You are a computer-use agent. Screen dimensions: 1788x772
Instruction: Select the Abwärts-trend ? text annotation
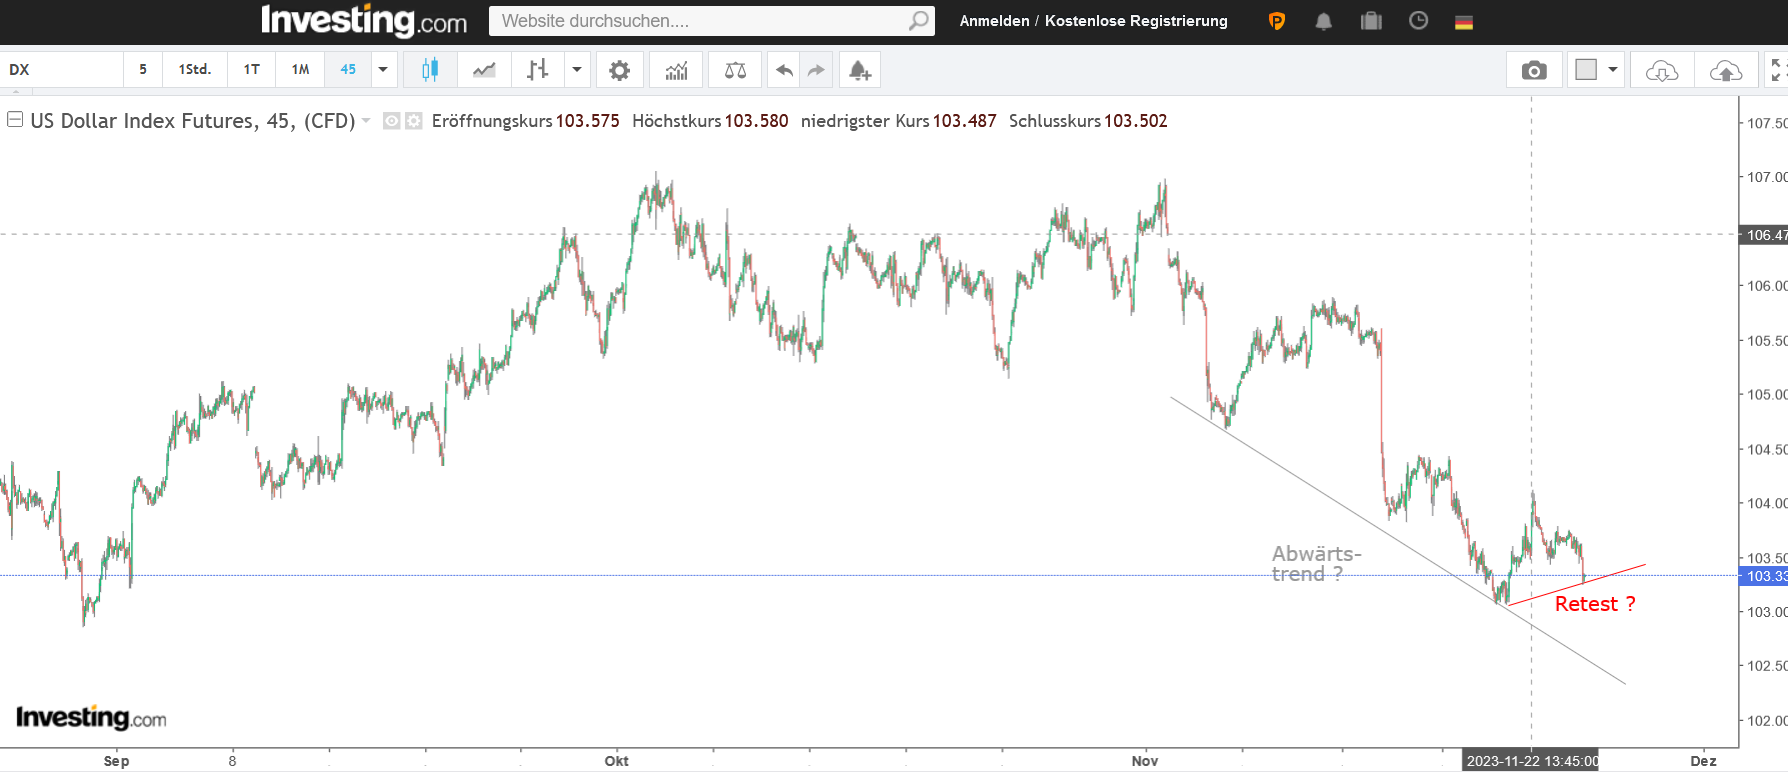point(1316,564)
